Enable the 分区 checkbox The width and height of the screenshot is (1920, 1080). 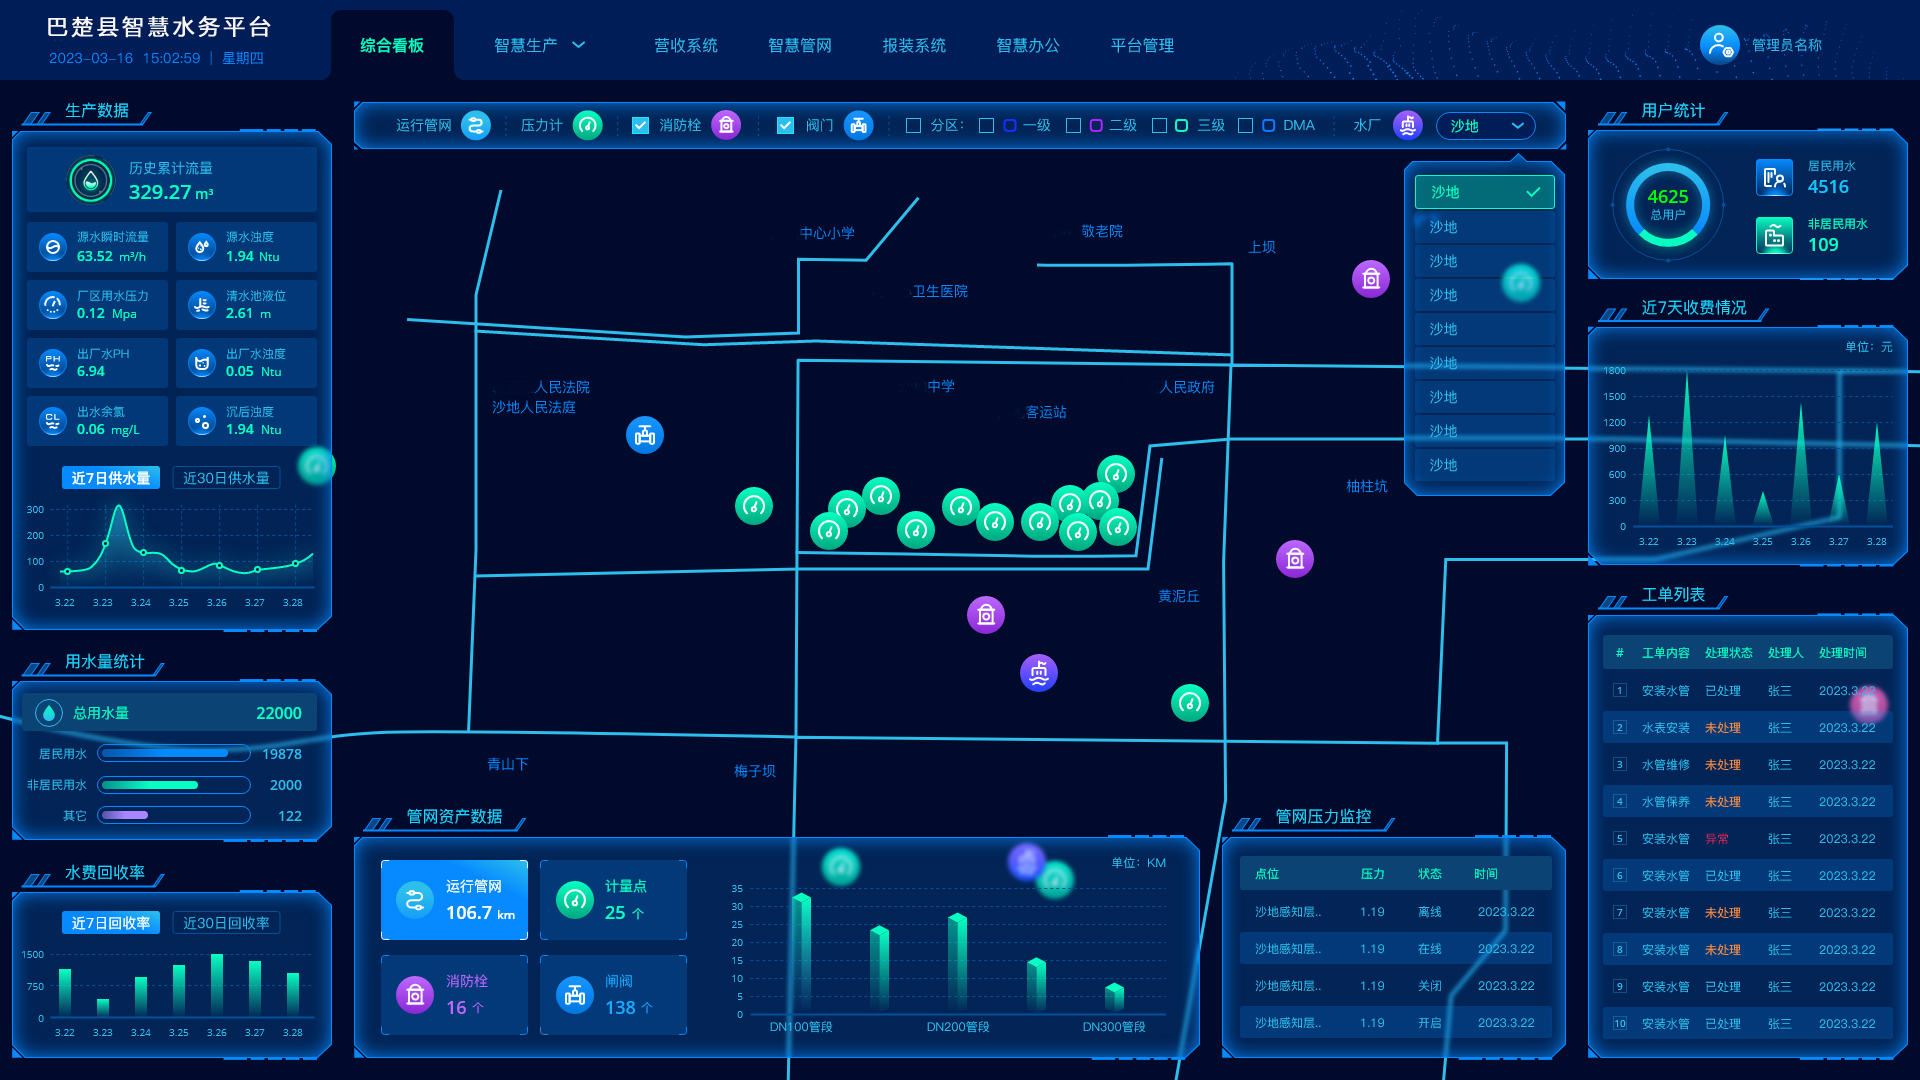point(913,126)
